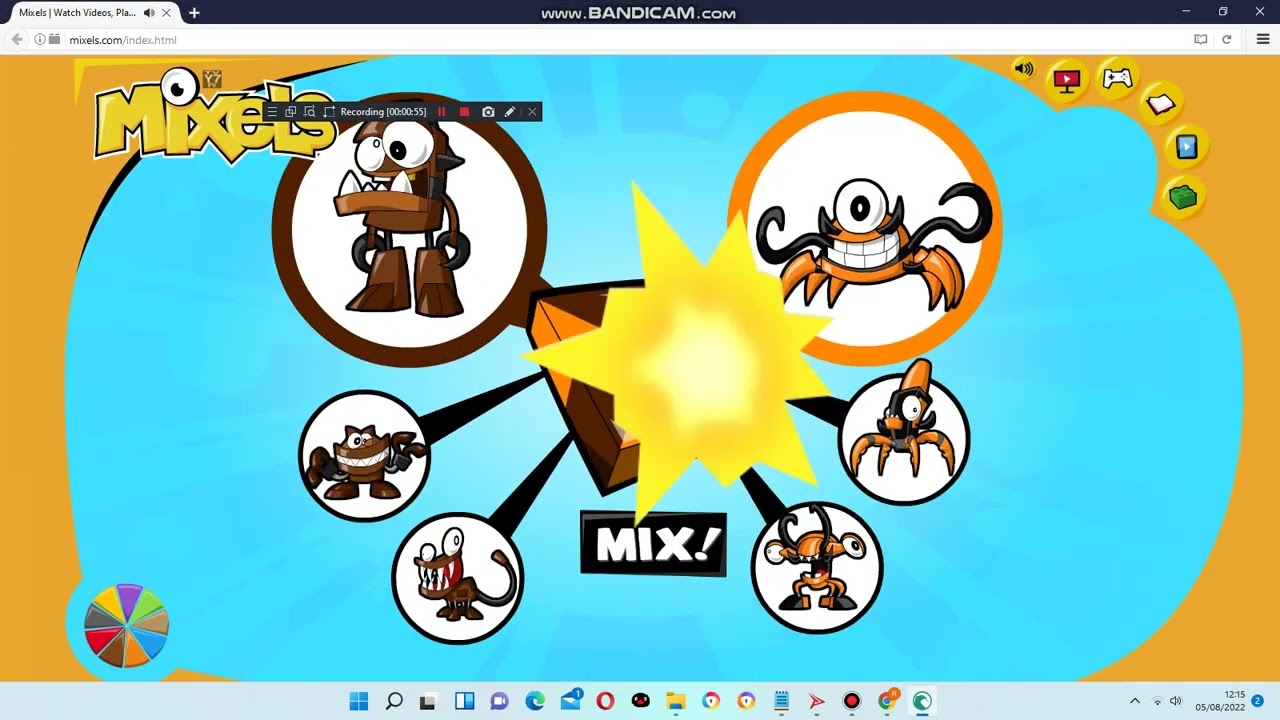Open the Teams Chat taskbar icon

[x=499, y=701]
